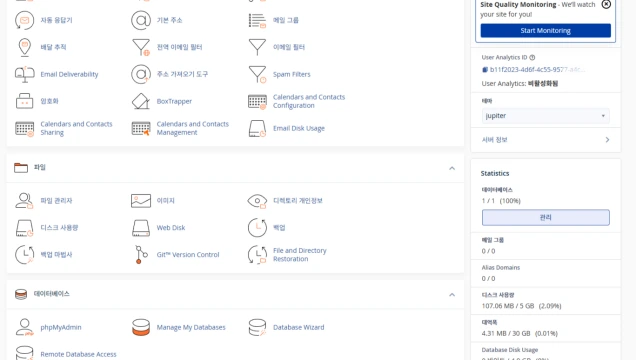
Task: Click the Start Monitoring button
Action: click(546, 30)
